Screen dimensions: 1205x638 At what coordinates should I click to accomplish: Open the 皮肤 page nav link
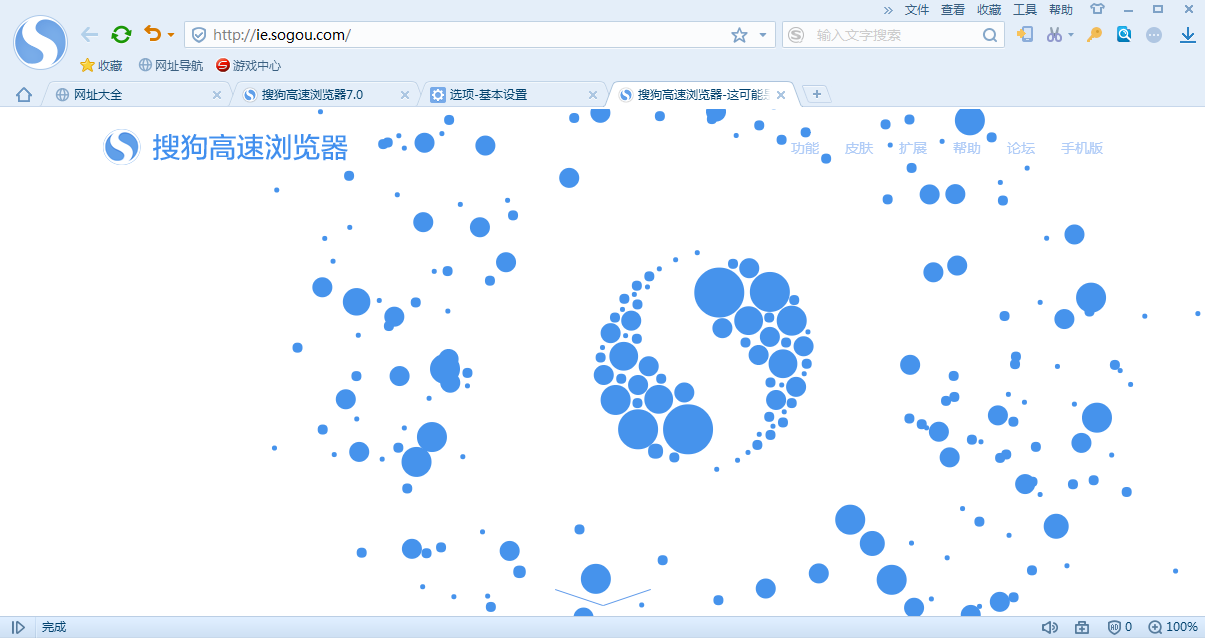(x=859, y=148)
